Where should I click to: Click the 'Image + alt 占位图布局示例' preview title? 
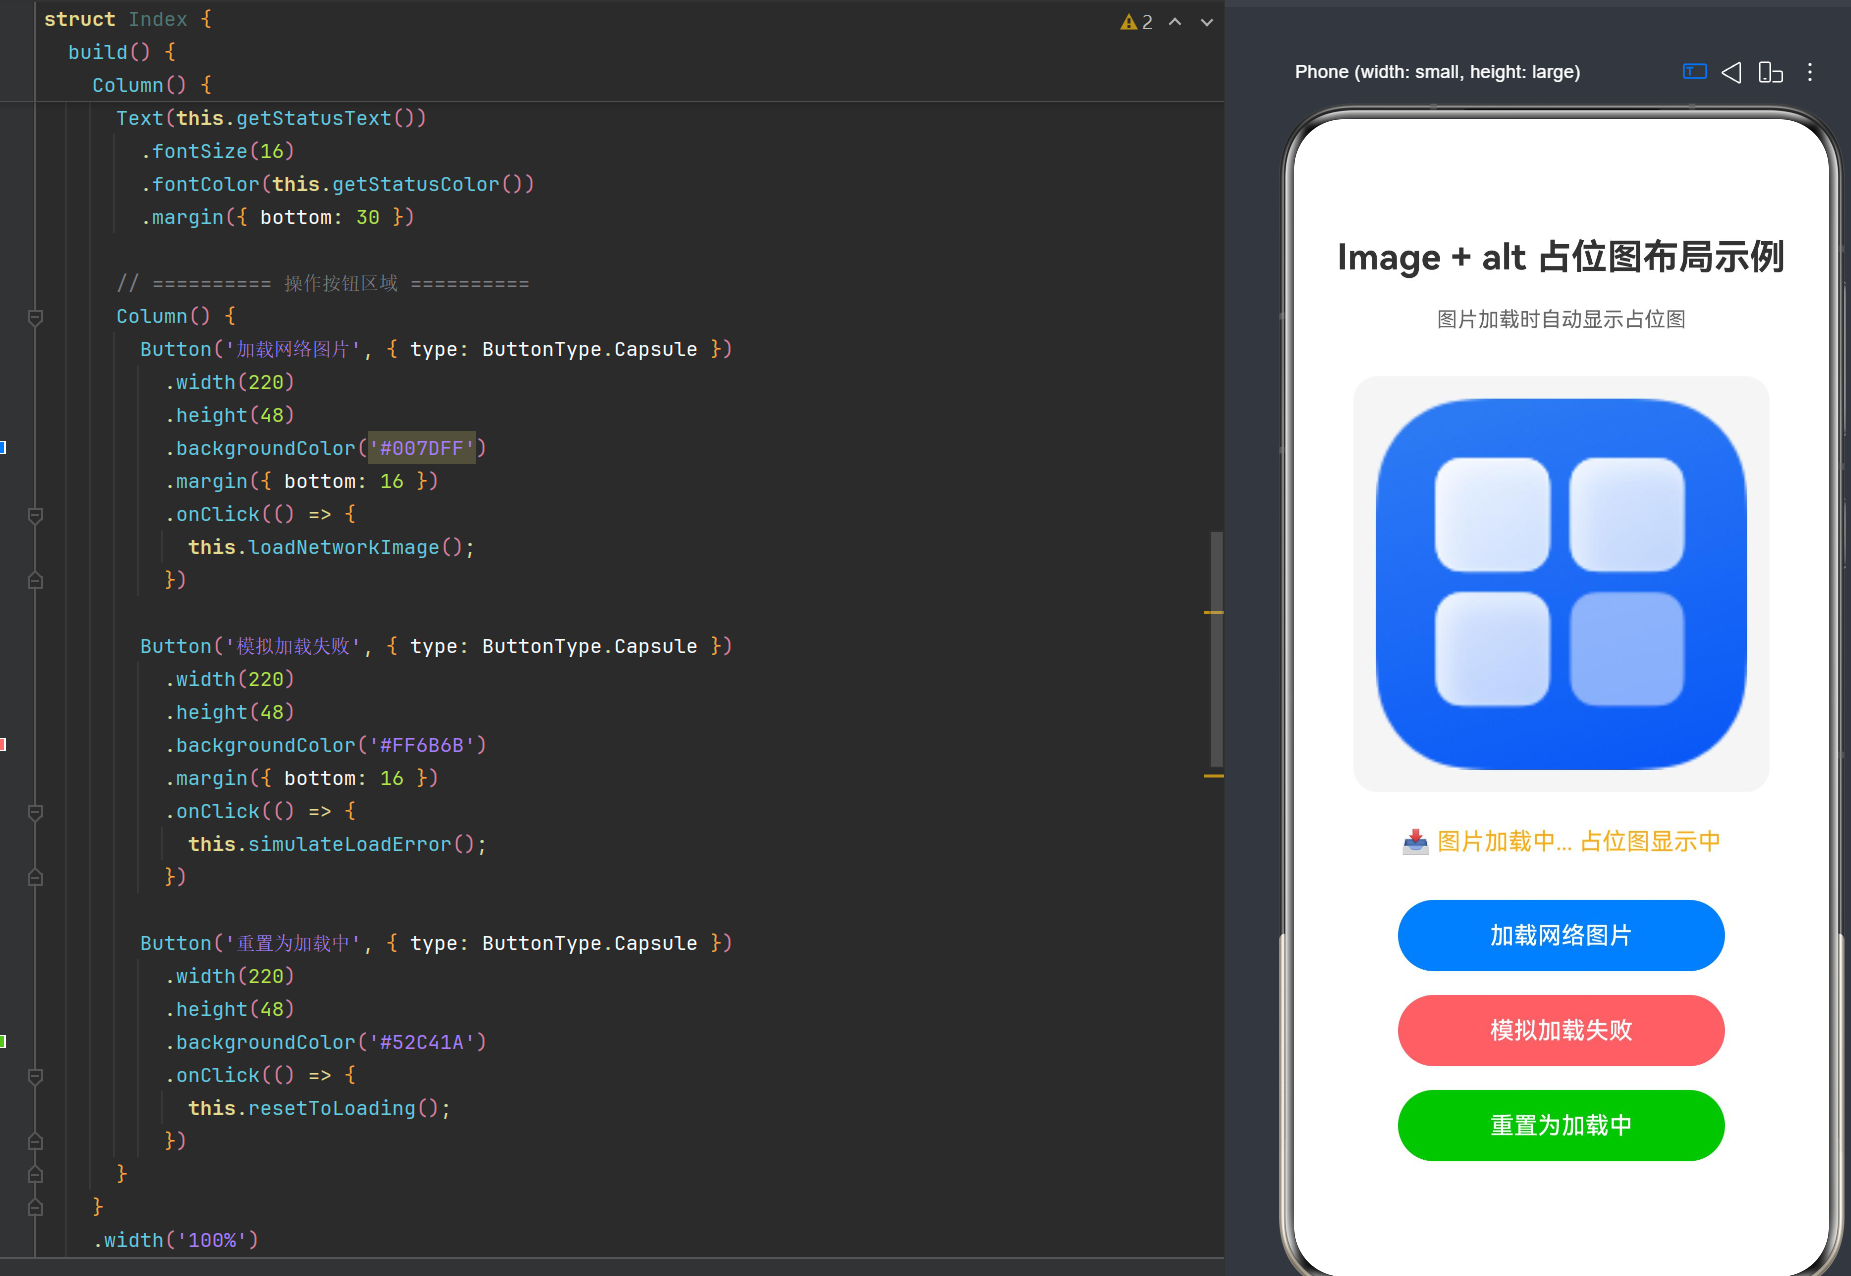coord(1561,257)
